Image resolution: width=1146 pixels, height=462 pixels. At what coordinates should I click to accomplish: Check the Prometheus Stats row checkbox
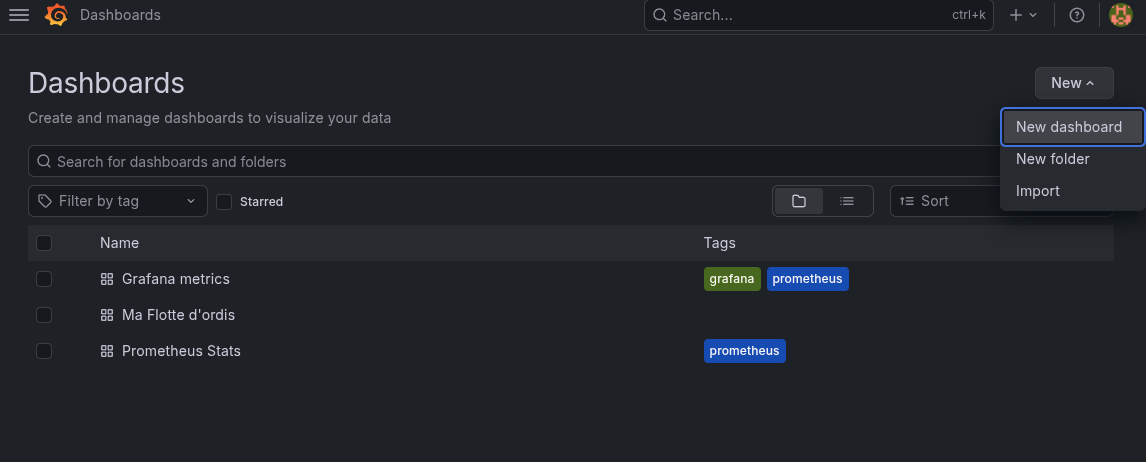tap(44, 351)
